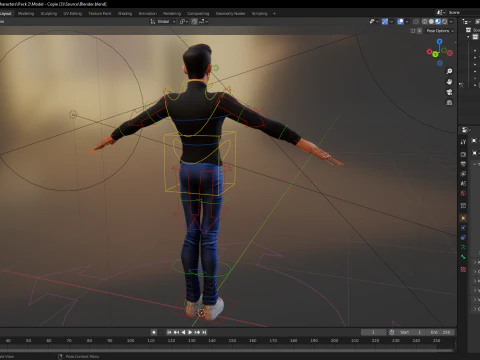The image size is (480, 360).
Task: Jump to previous keyframe in timeline
Action: click(x=176, y=332)
